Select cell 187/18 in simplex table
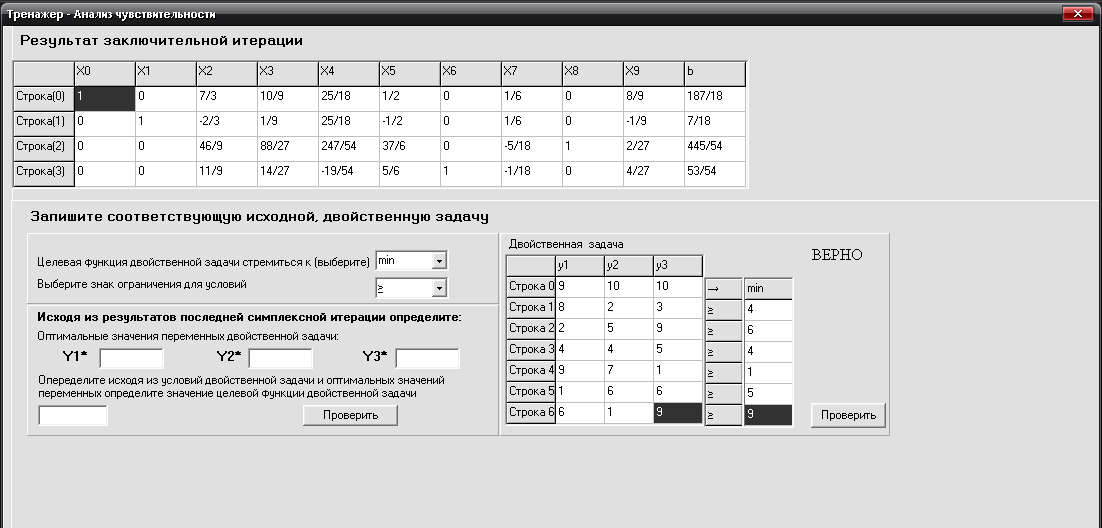Screen dimensions: 1102x528 [x=715, y=98]
